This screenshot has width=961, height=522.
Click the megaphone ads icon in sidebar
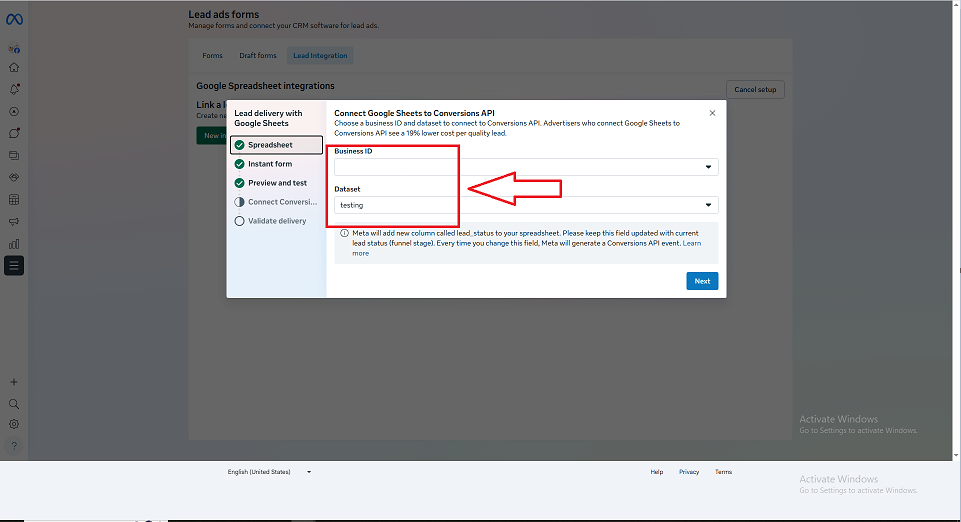(x=14, y=221)
